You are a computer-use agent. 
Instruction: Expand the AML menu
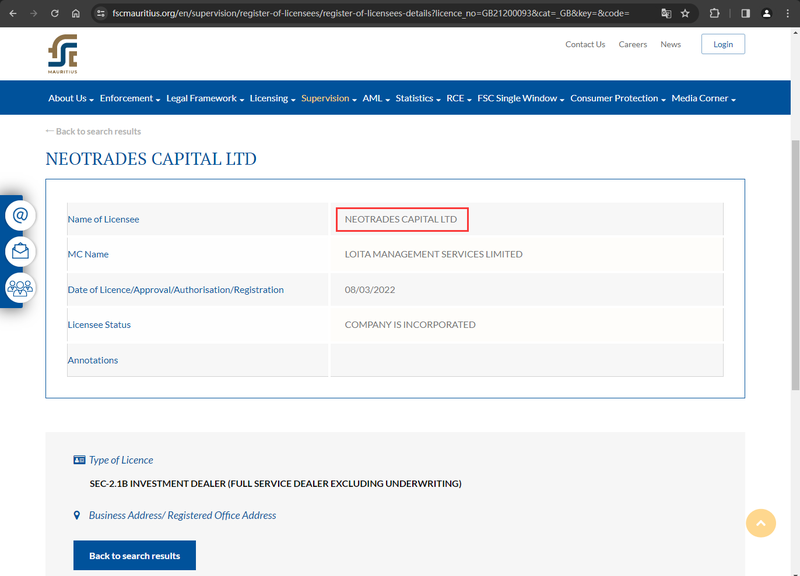[x=376, y=98]
